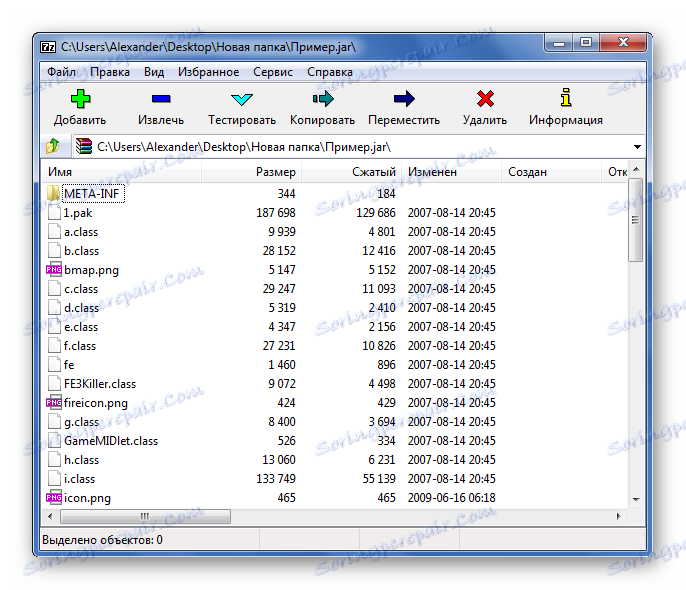The width and height of the screenshot is (686, 590).
Task: Sort by the Создан column header
Action: pos(551,172)
